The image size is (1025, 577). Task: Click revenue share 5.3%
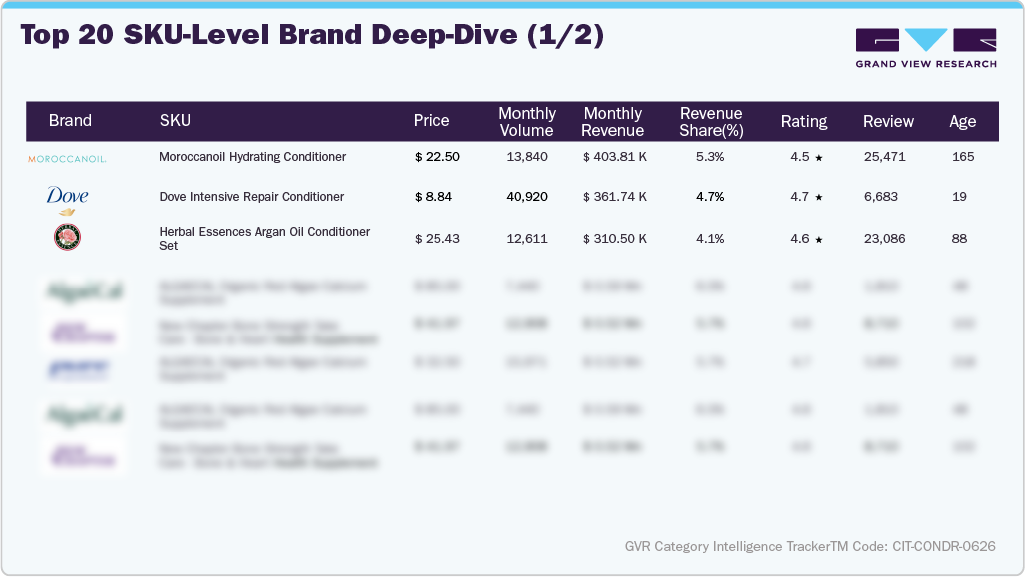coord(710,157)
